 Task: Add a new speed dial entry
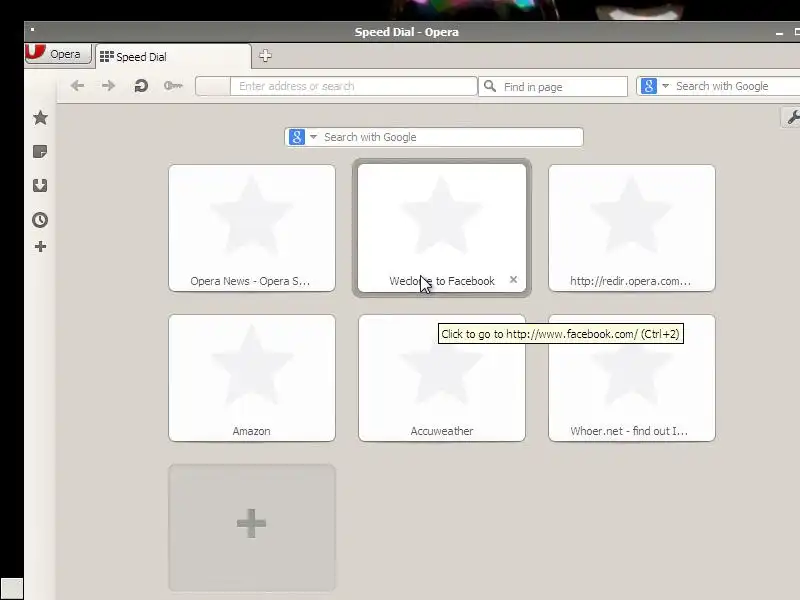(252, 528)
